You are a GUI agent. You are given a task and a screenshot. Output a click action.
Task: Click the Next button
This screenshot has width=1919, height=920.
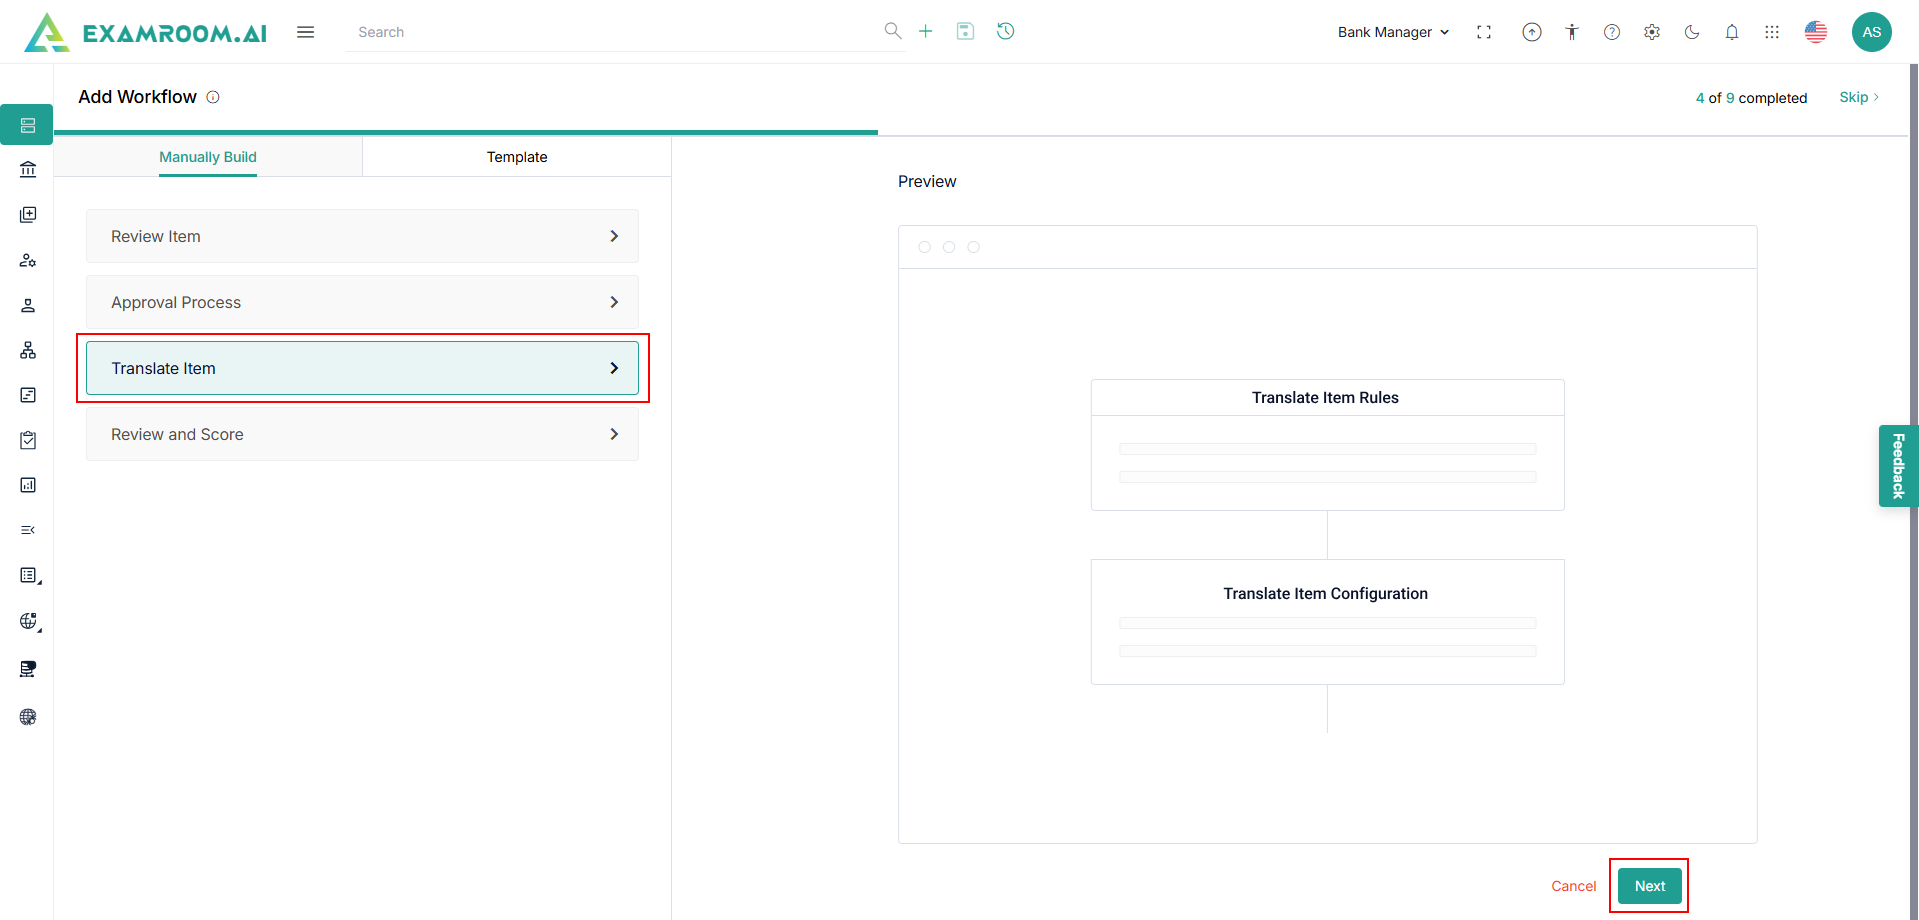pyautogui.click(x=1650, y=886)
